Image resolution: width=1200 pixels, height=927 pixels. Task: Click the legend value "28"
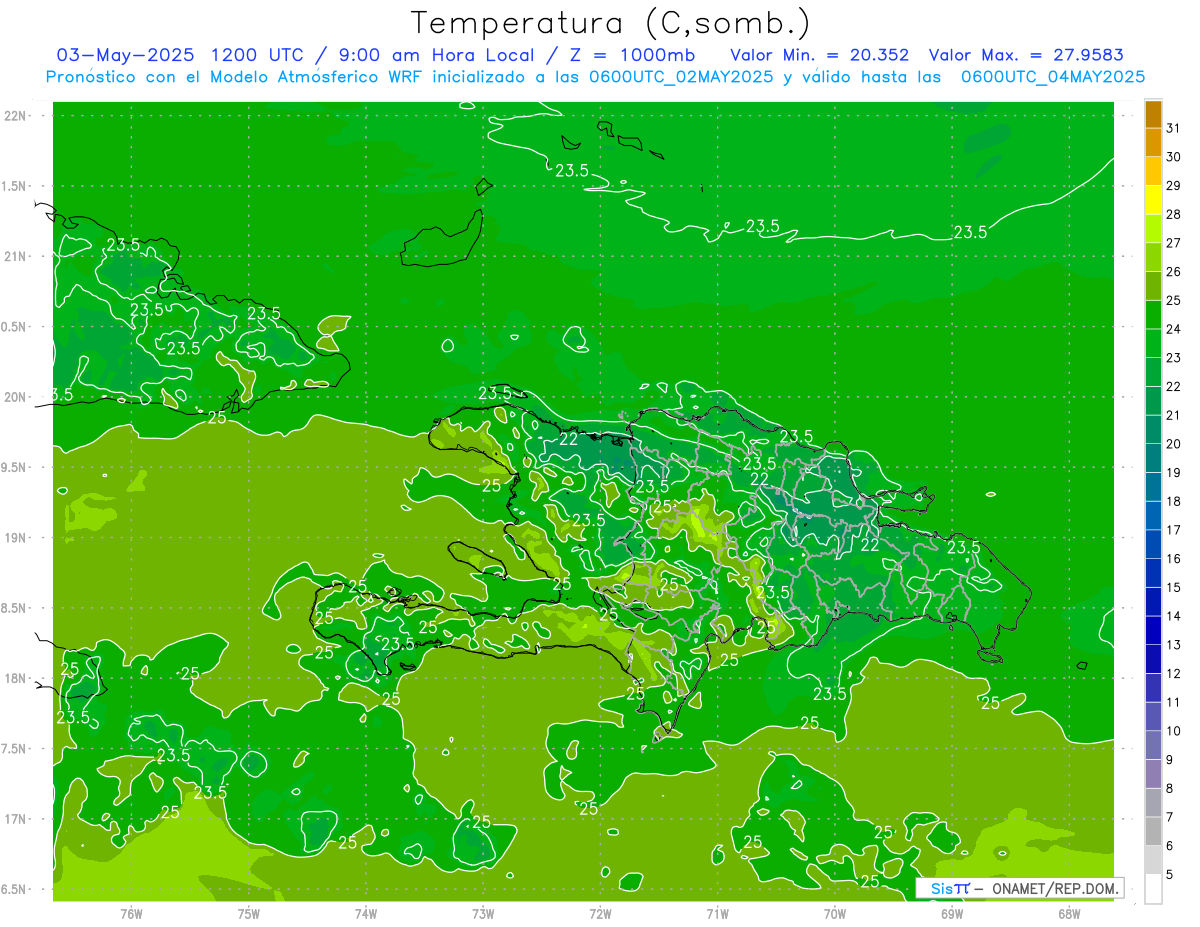pos(1173,214)
